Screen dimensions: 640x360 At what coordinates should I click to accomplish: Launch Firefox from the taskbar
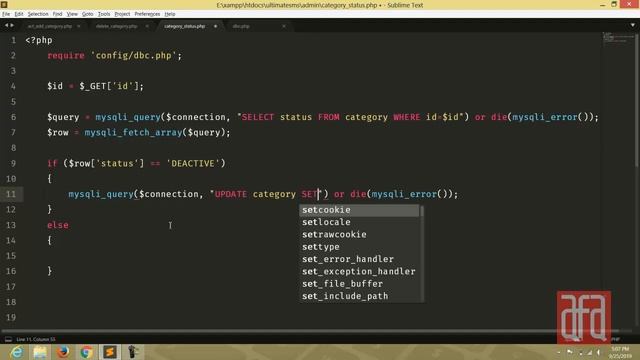[x=63, y=352]
